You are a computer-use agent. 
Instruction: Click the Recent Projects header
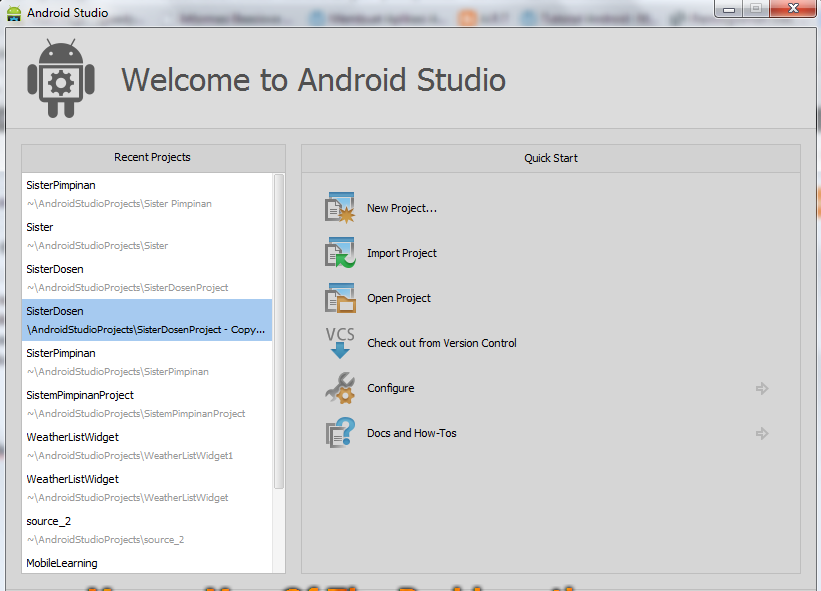(x=152, y=158)
